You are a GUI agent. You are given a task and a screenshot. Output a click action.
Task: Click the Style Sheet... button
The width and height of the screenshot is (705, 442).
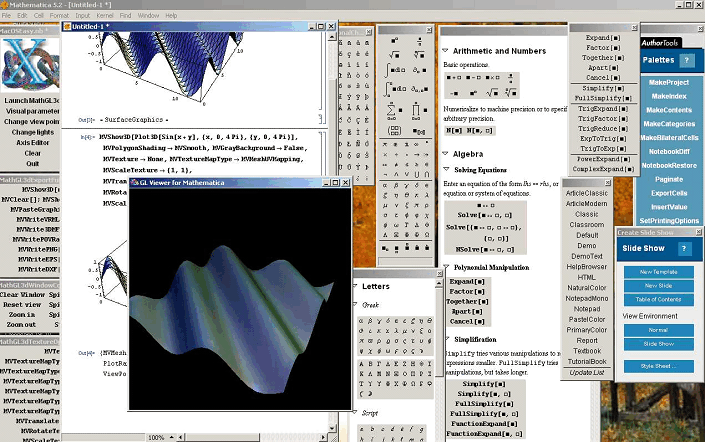658,366
